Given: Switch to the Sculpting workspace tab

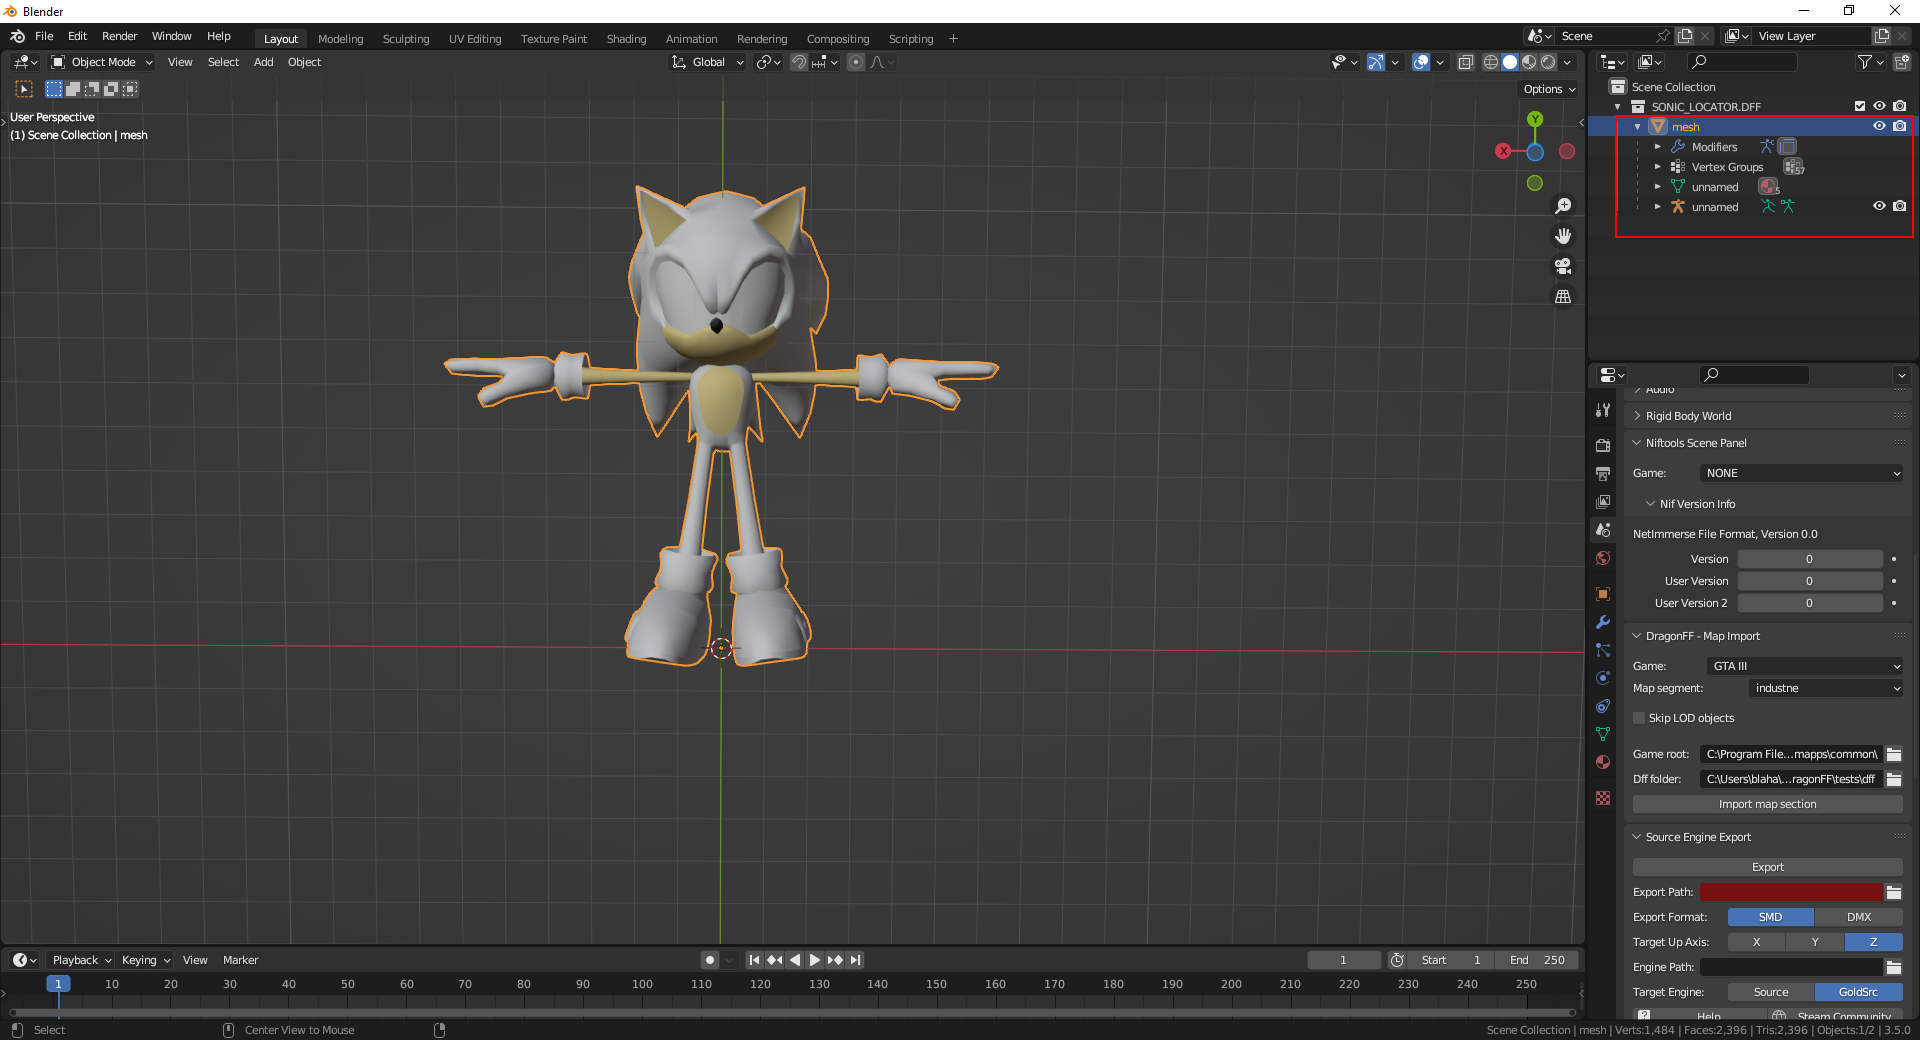Looking at the screenshot, I should [406, 39].
